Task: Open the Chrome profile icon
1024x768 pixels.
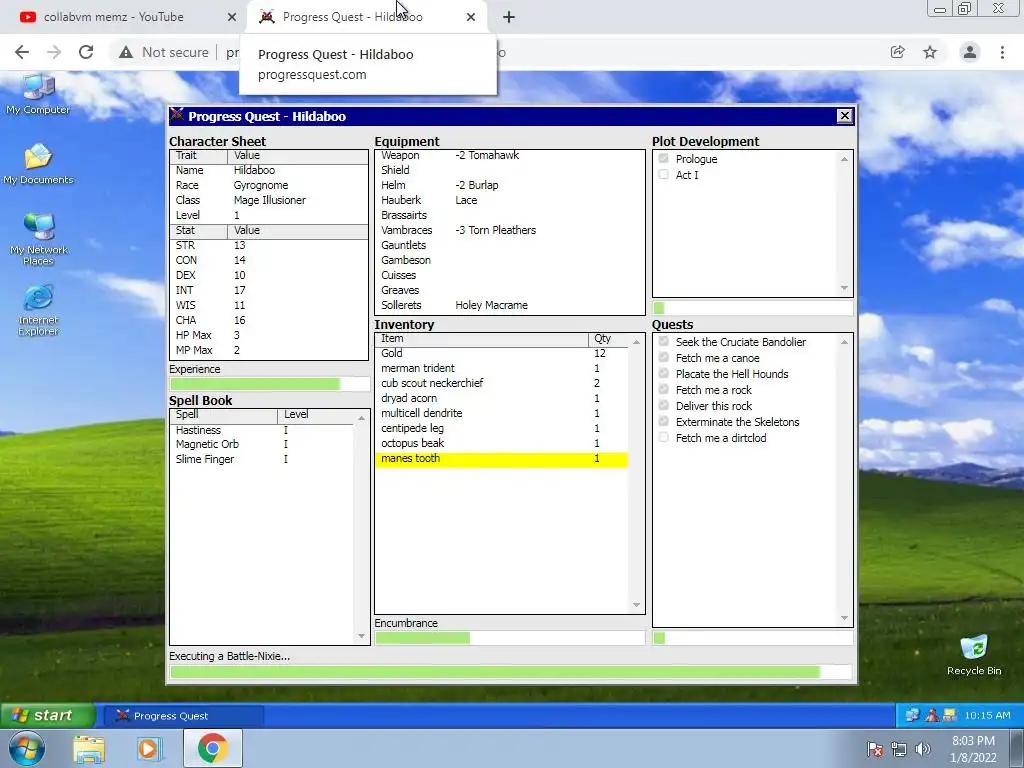Action: (970, 52)
